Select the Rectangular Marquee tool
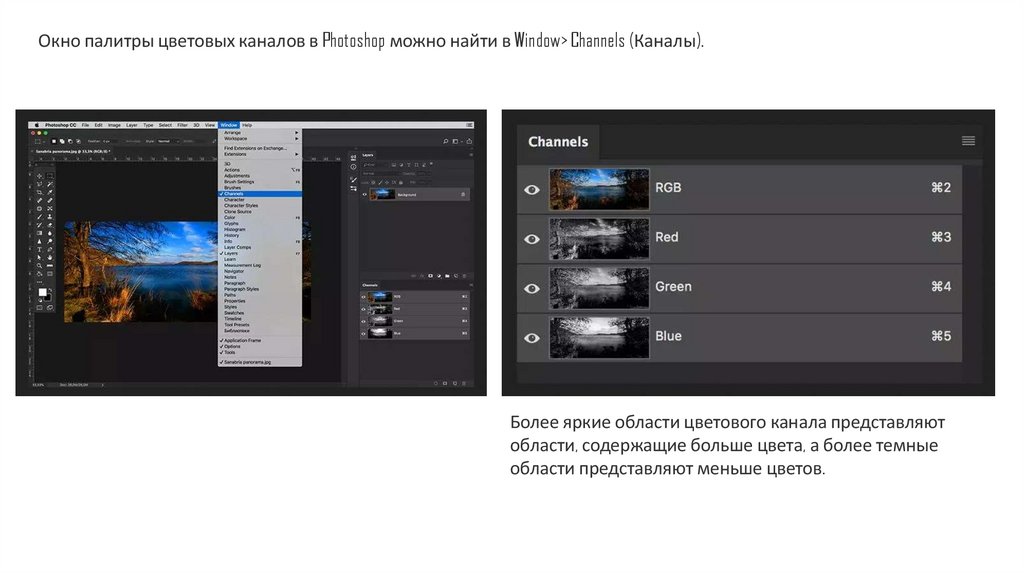This screenshot has height=574, width=1024. pyautogui.click(x=50, y=176)
